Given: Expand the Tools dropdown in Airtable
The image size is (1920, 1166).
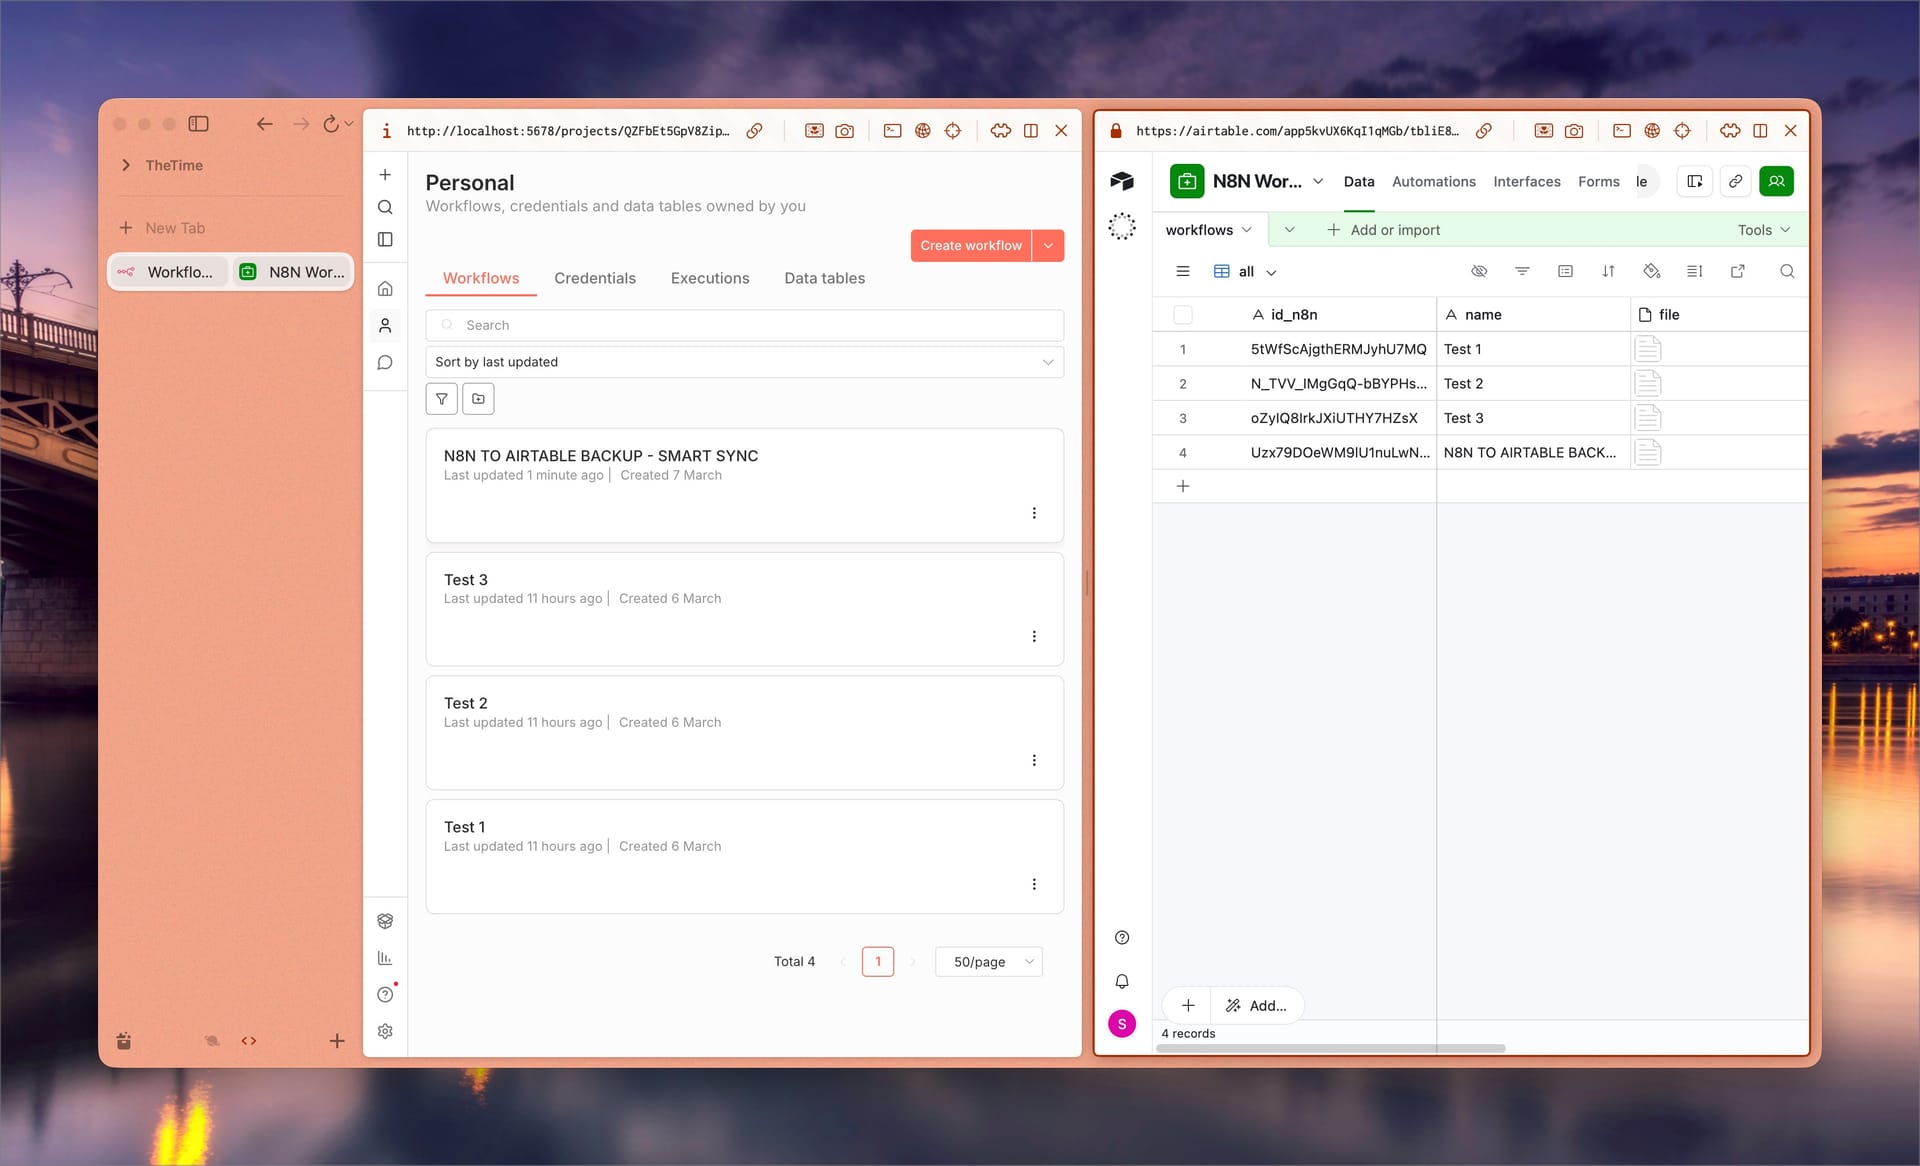Looking at the screenshot, I should [x=1763, y=229].
